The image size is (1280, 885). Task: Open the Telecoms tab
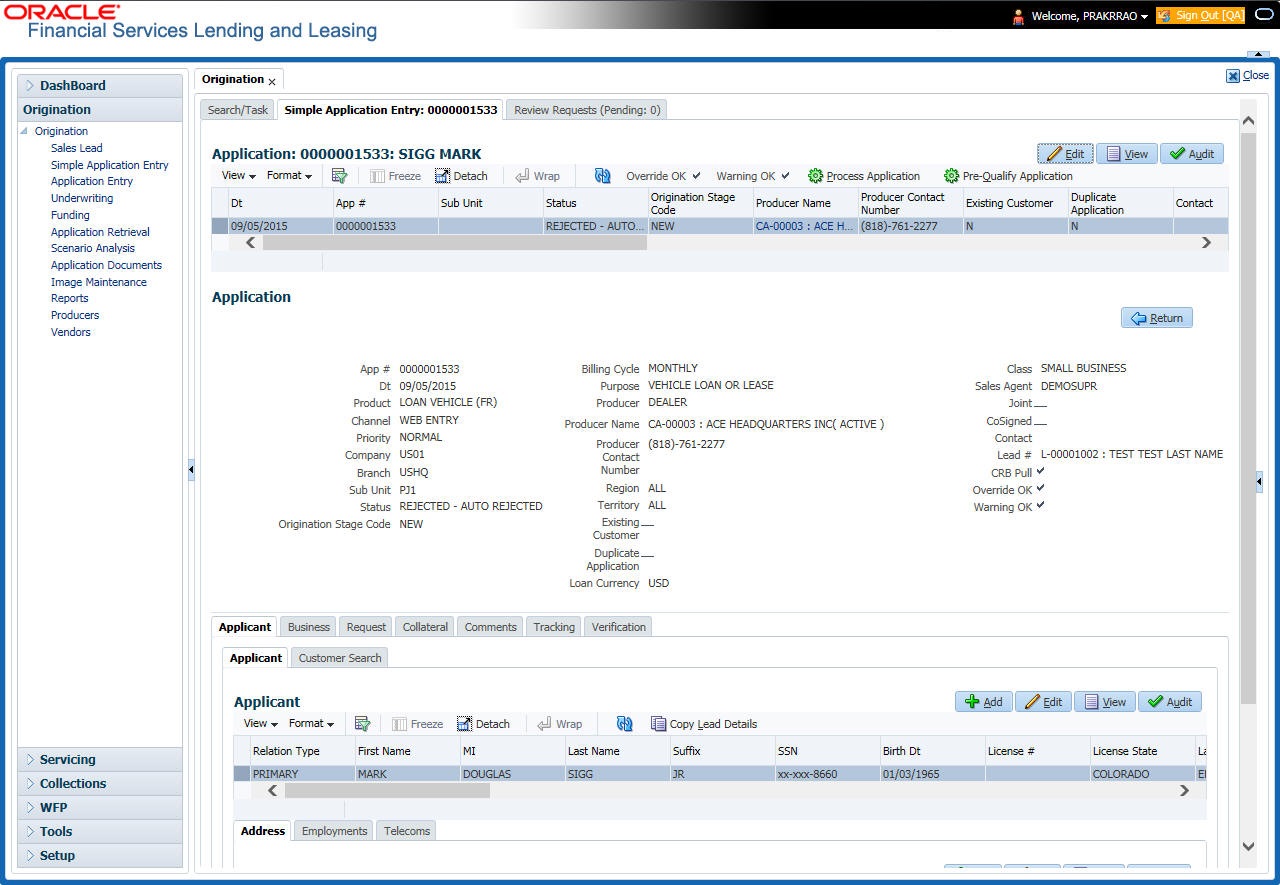407,831
